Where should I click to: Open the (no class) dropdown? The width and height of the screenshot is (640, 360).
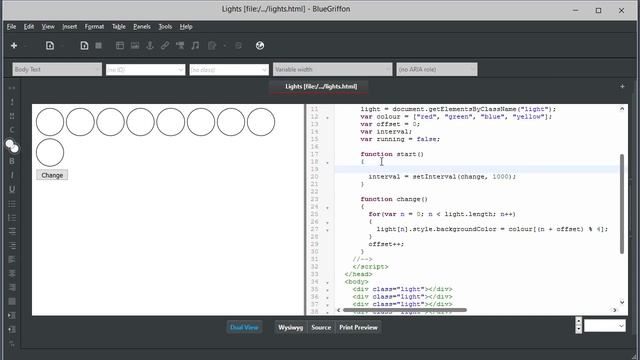[x=229, y=70]
